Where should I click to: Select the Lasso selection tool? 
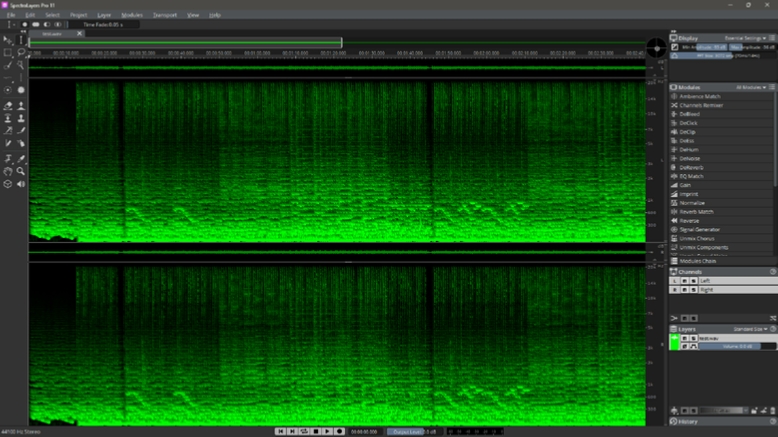[21, 52]
